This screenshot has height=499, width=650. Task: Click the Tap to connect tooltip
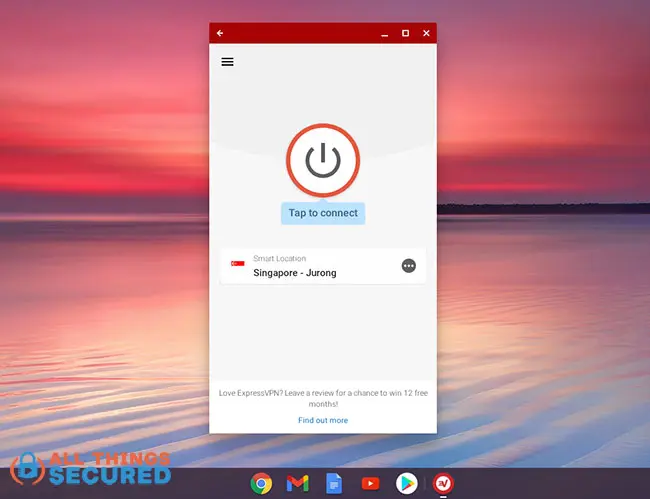point(323,213)
